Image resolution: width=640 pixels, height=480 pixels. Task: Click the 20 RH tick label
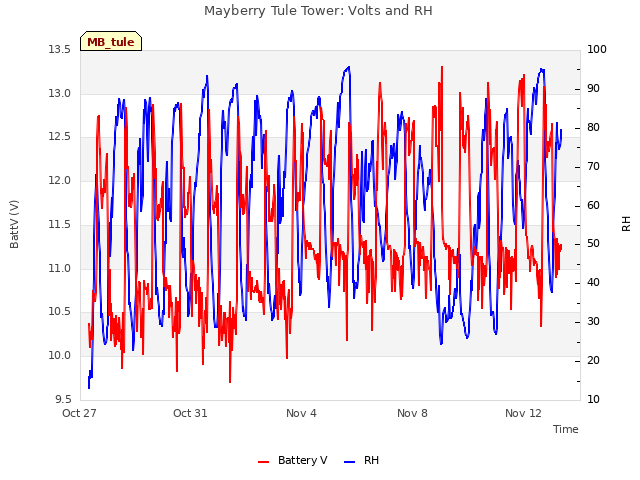click(x=593, y=360)
